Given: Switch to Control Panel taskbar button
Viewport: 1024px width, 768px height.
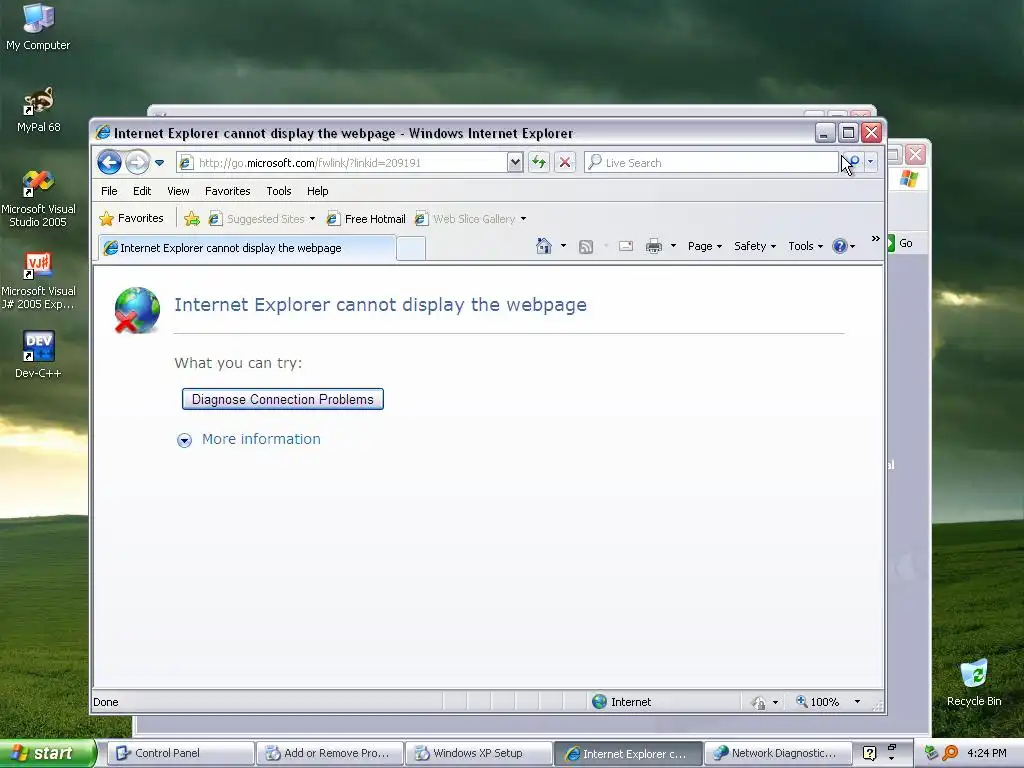Looking at the screenshot, I should click(180, 753).
